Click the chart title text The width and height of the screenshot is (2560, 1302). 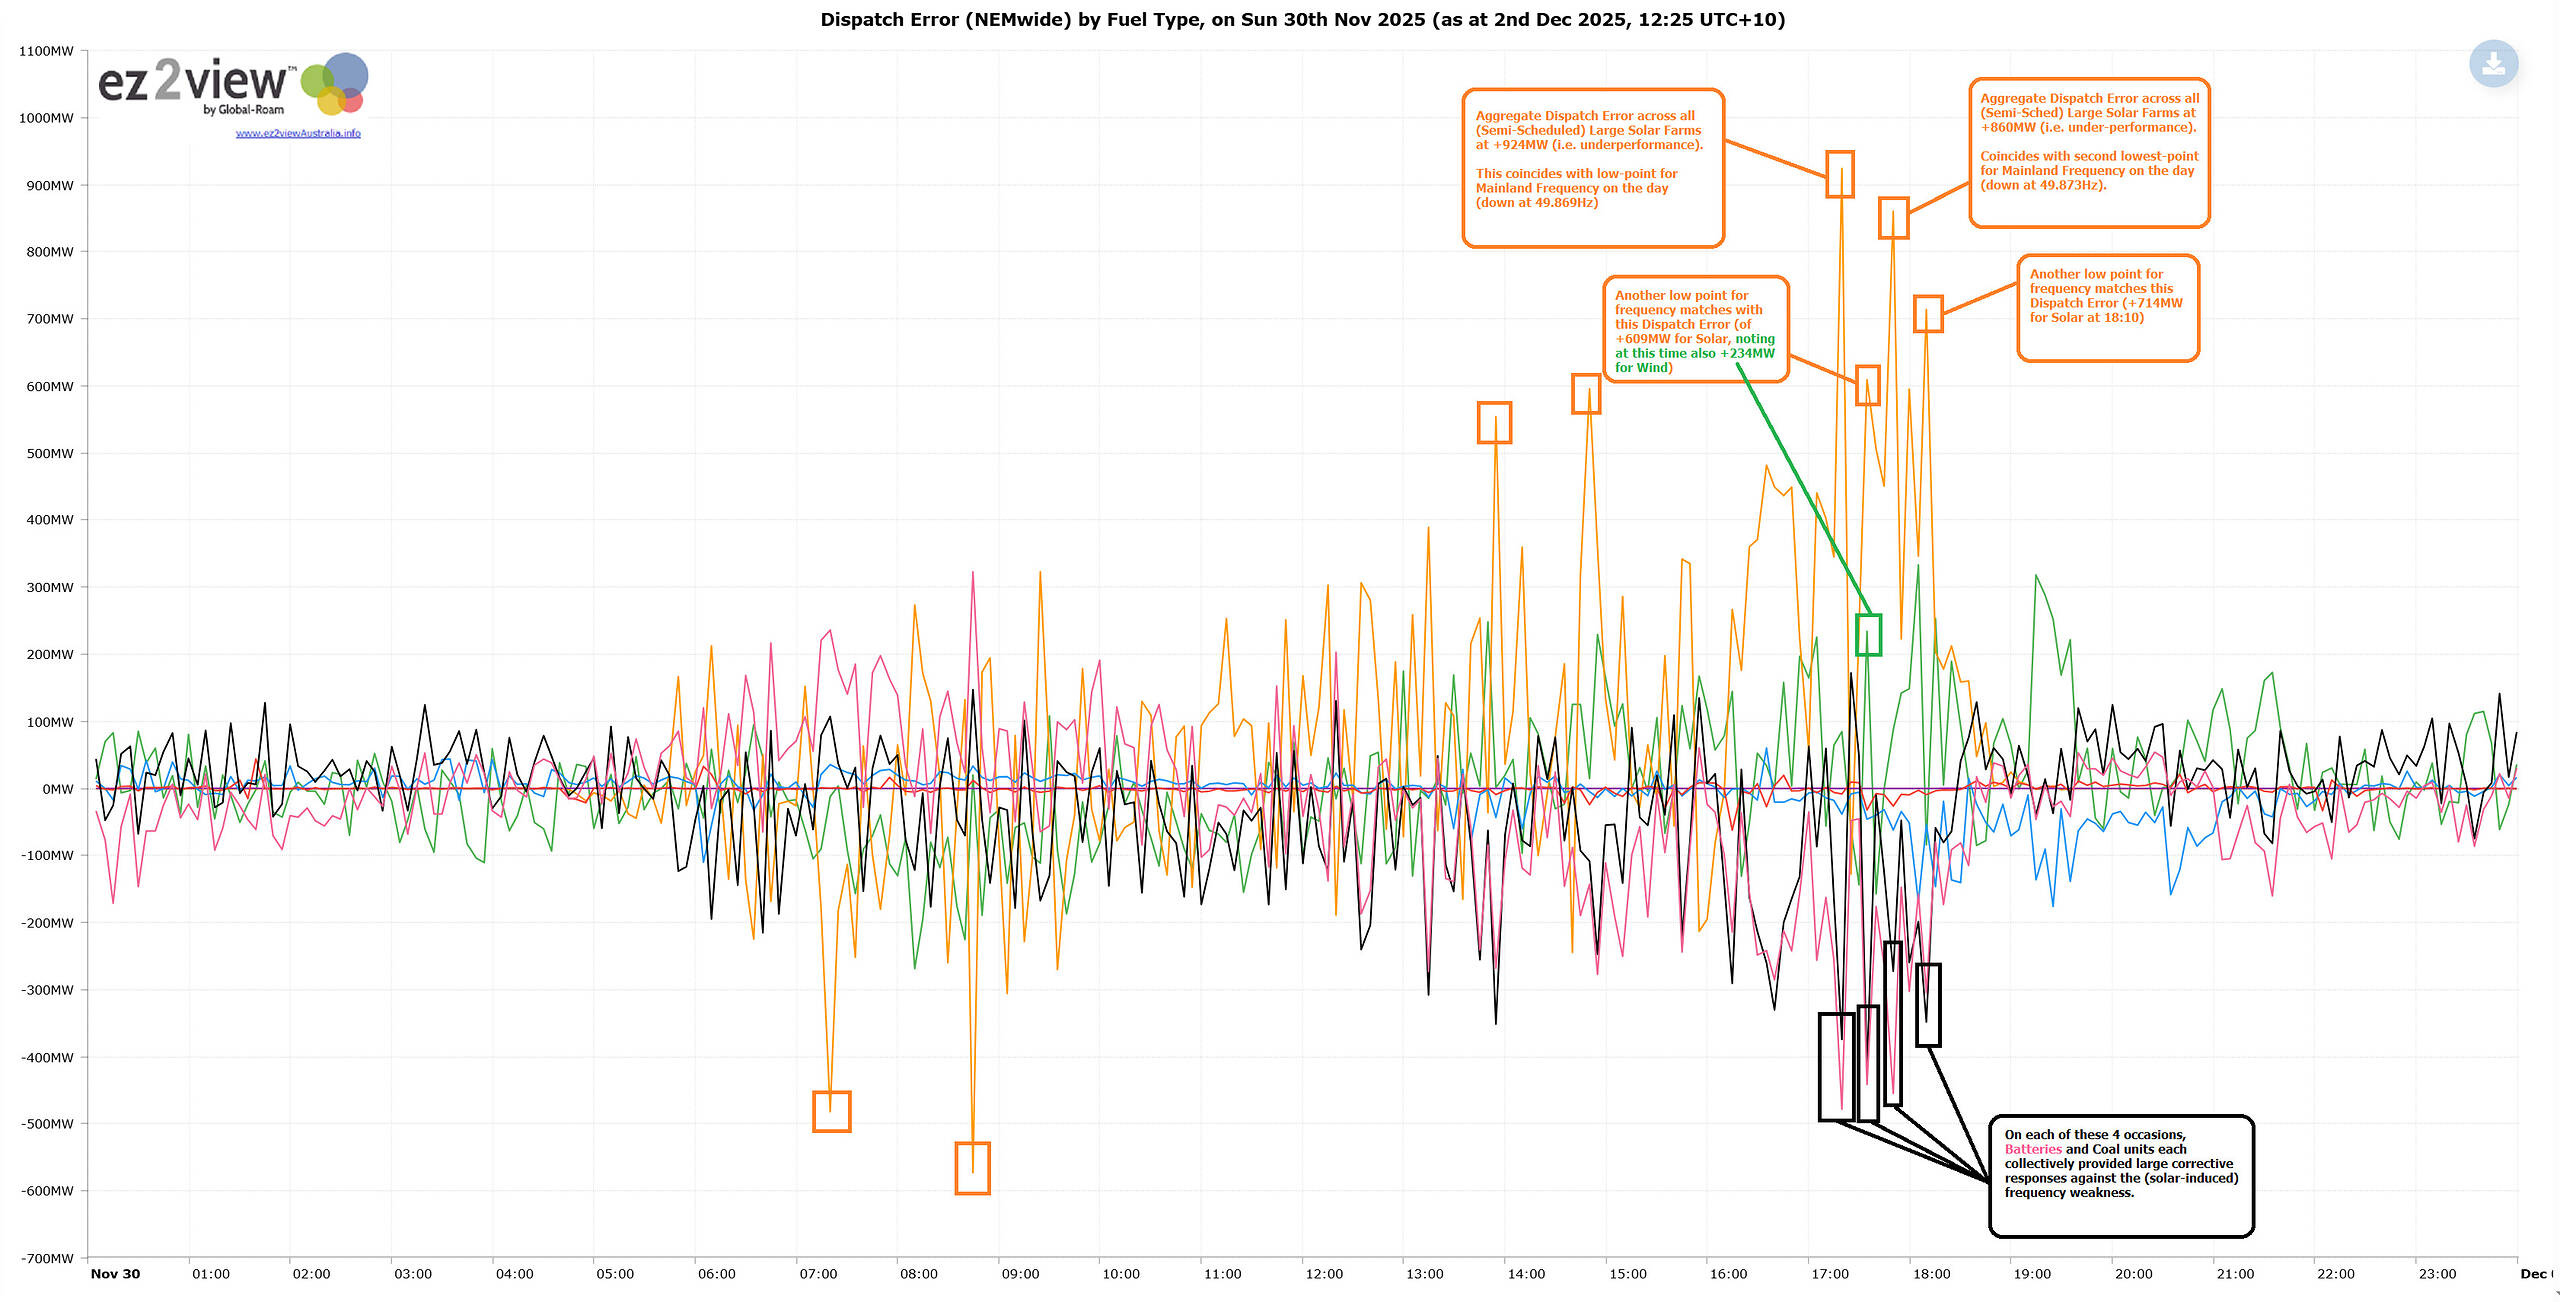tap(1302, 19)
